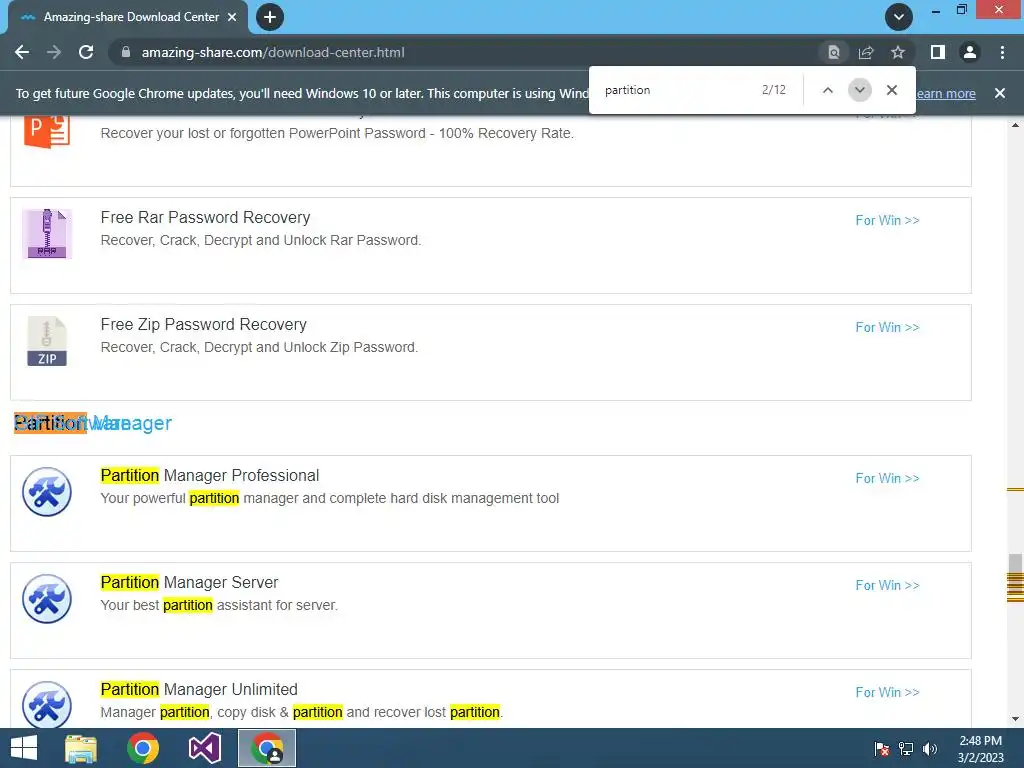Screen dimensions: 1024x768
Task: Open a new tab
Action: [270, 17]
